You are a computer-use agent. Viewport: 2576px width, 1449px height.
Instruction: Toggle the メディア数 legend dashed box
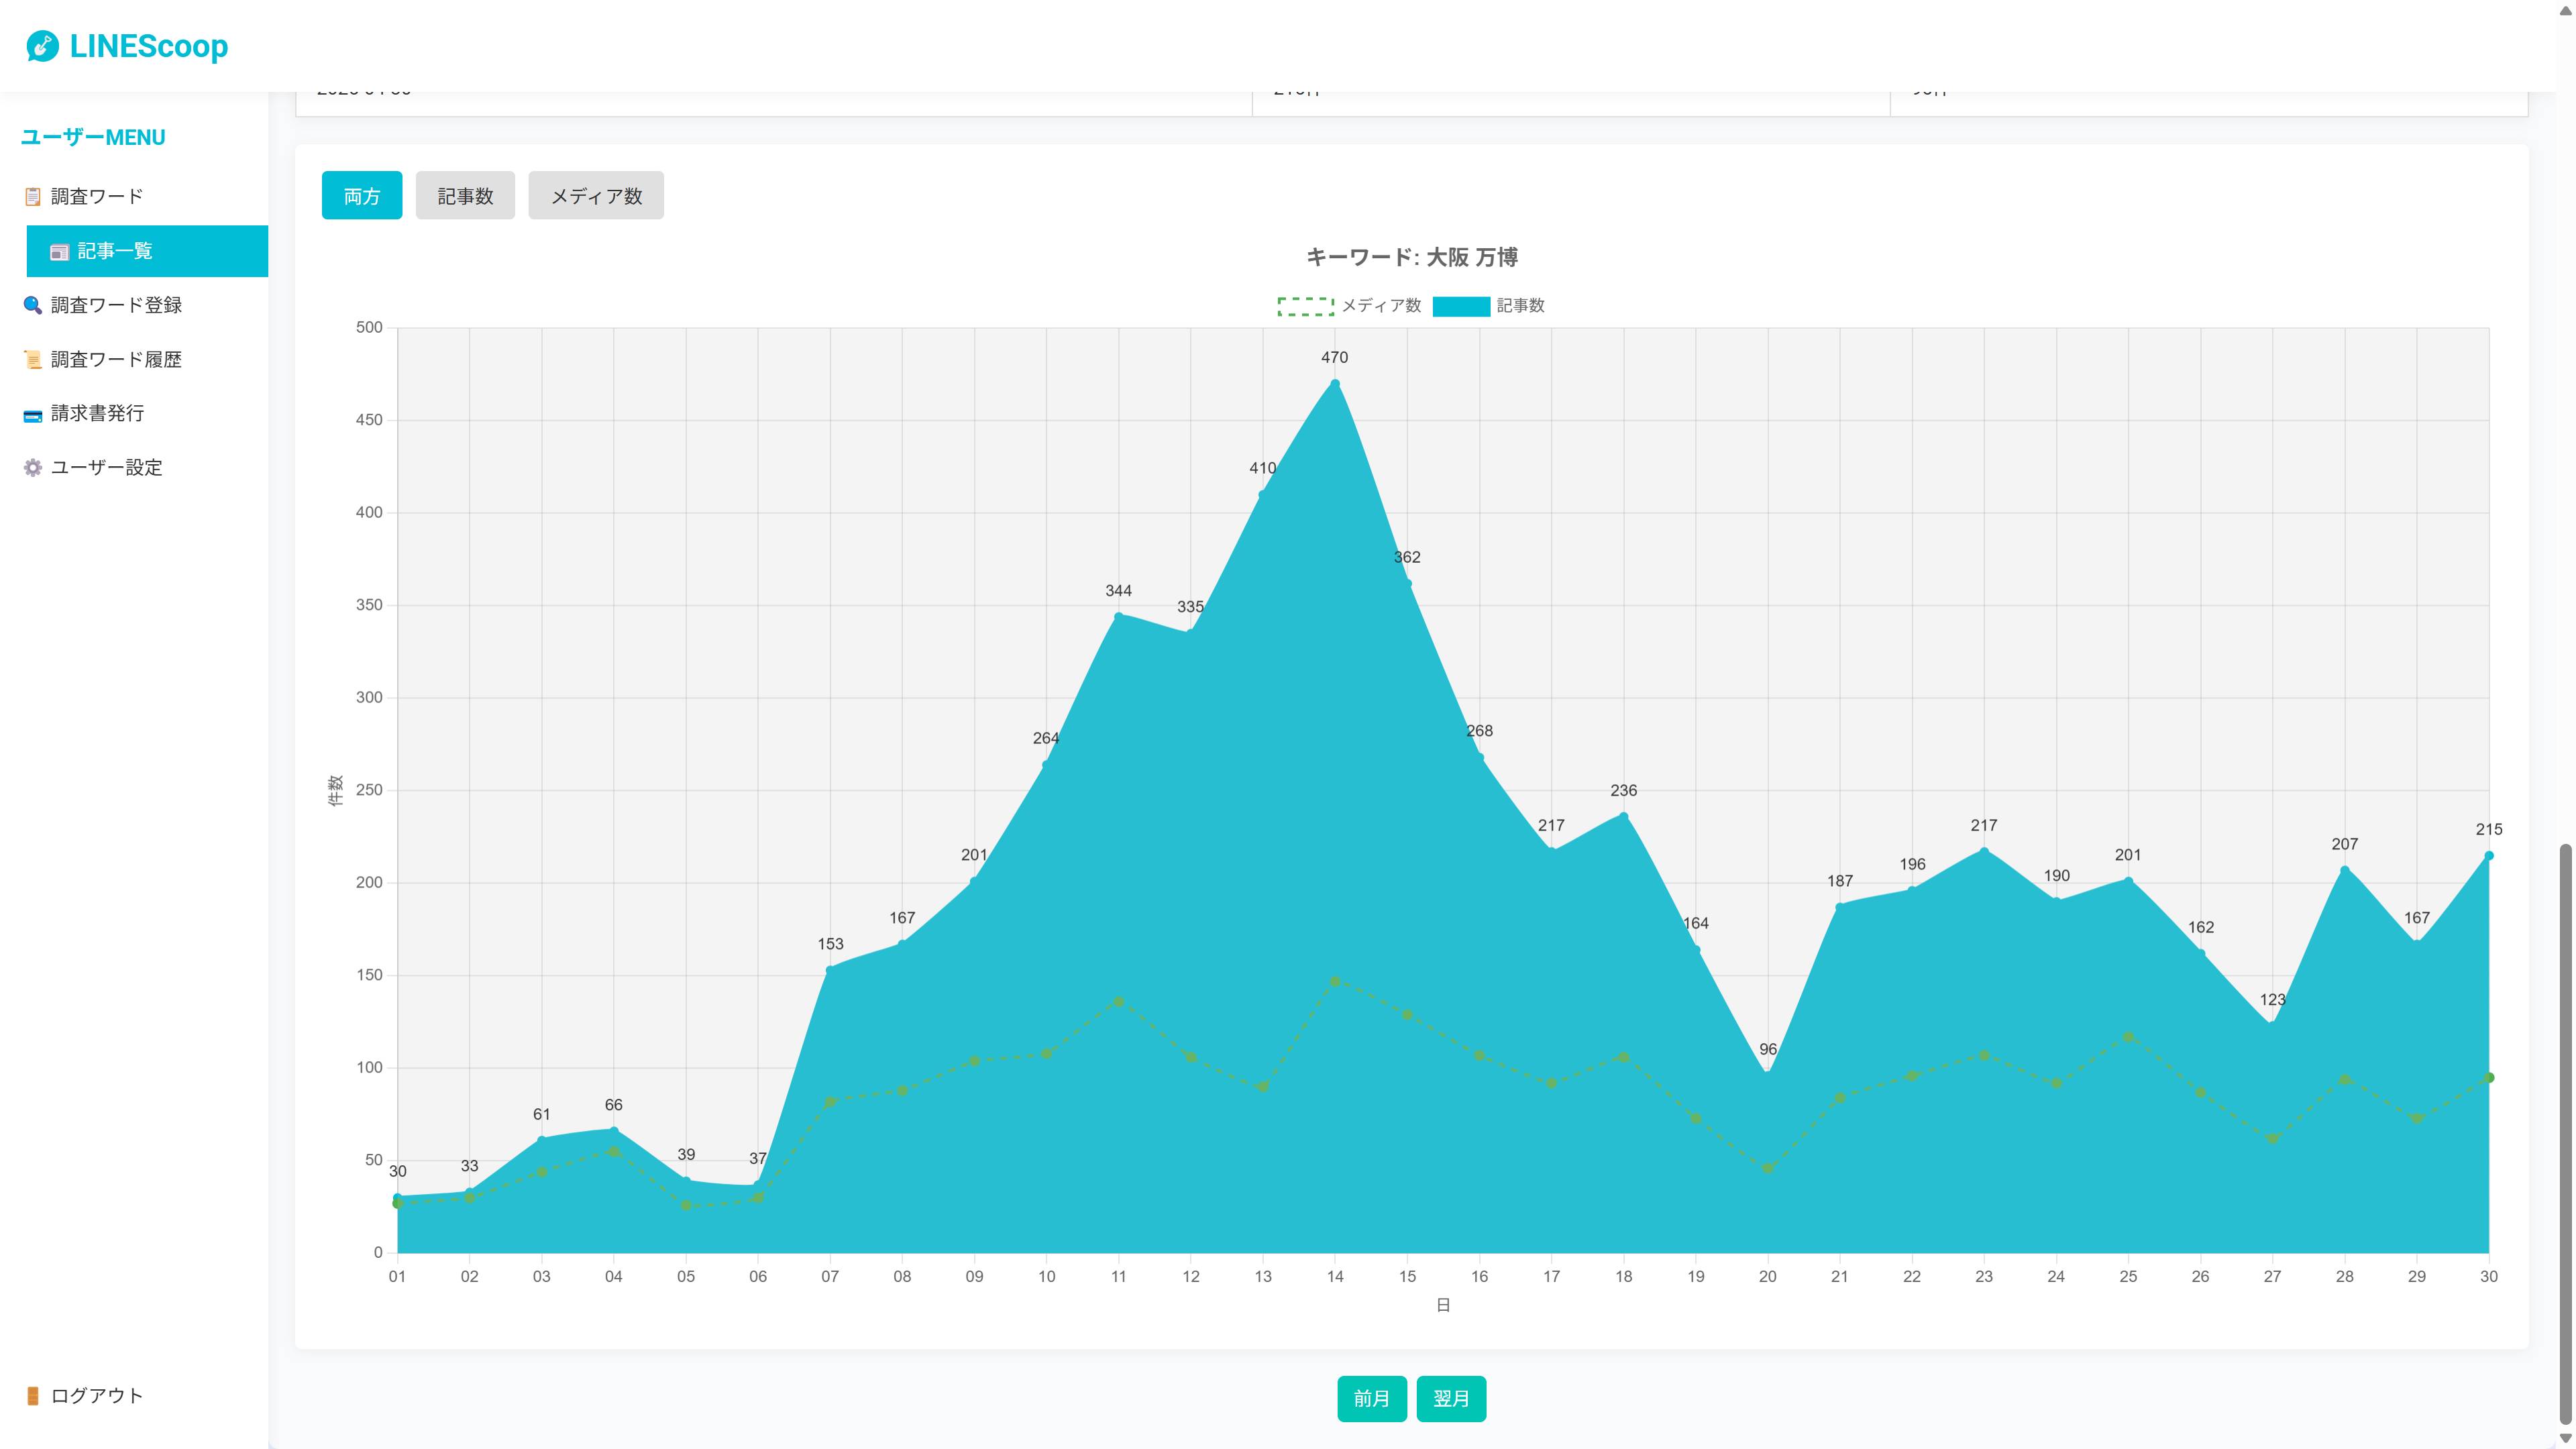tap(1305, 306)
